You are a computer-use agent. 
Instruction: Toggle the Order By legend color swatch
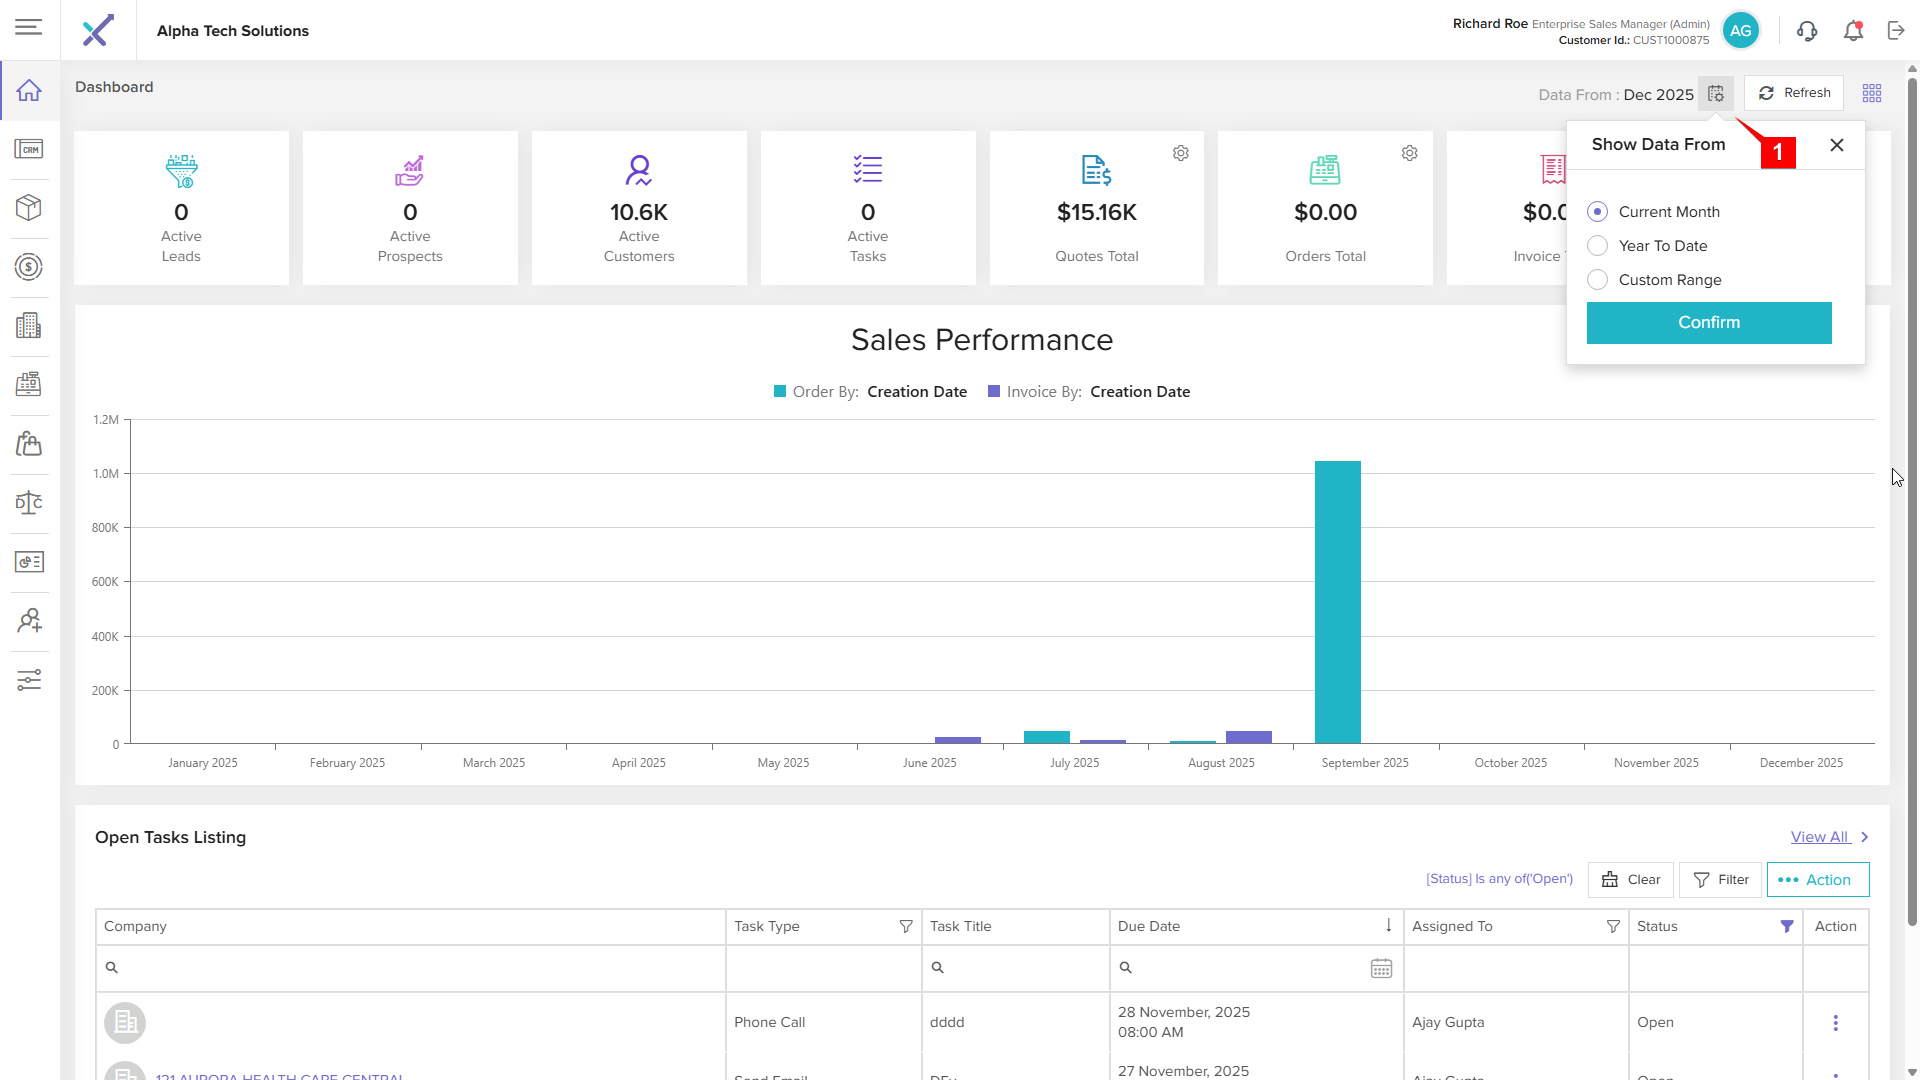780,392
